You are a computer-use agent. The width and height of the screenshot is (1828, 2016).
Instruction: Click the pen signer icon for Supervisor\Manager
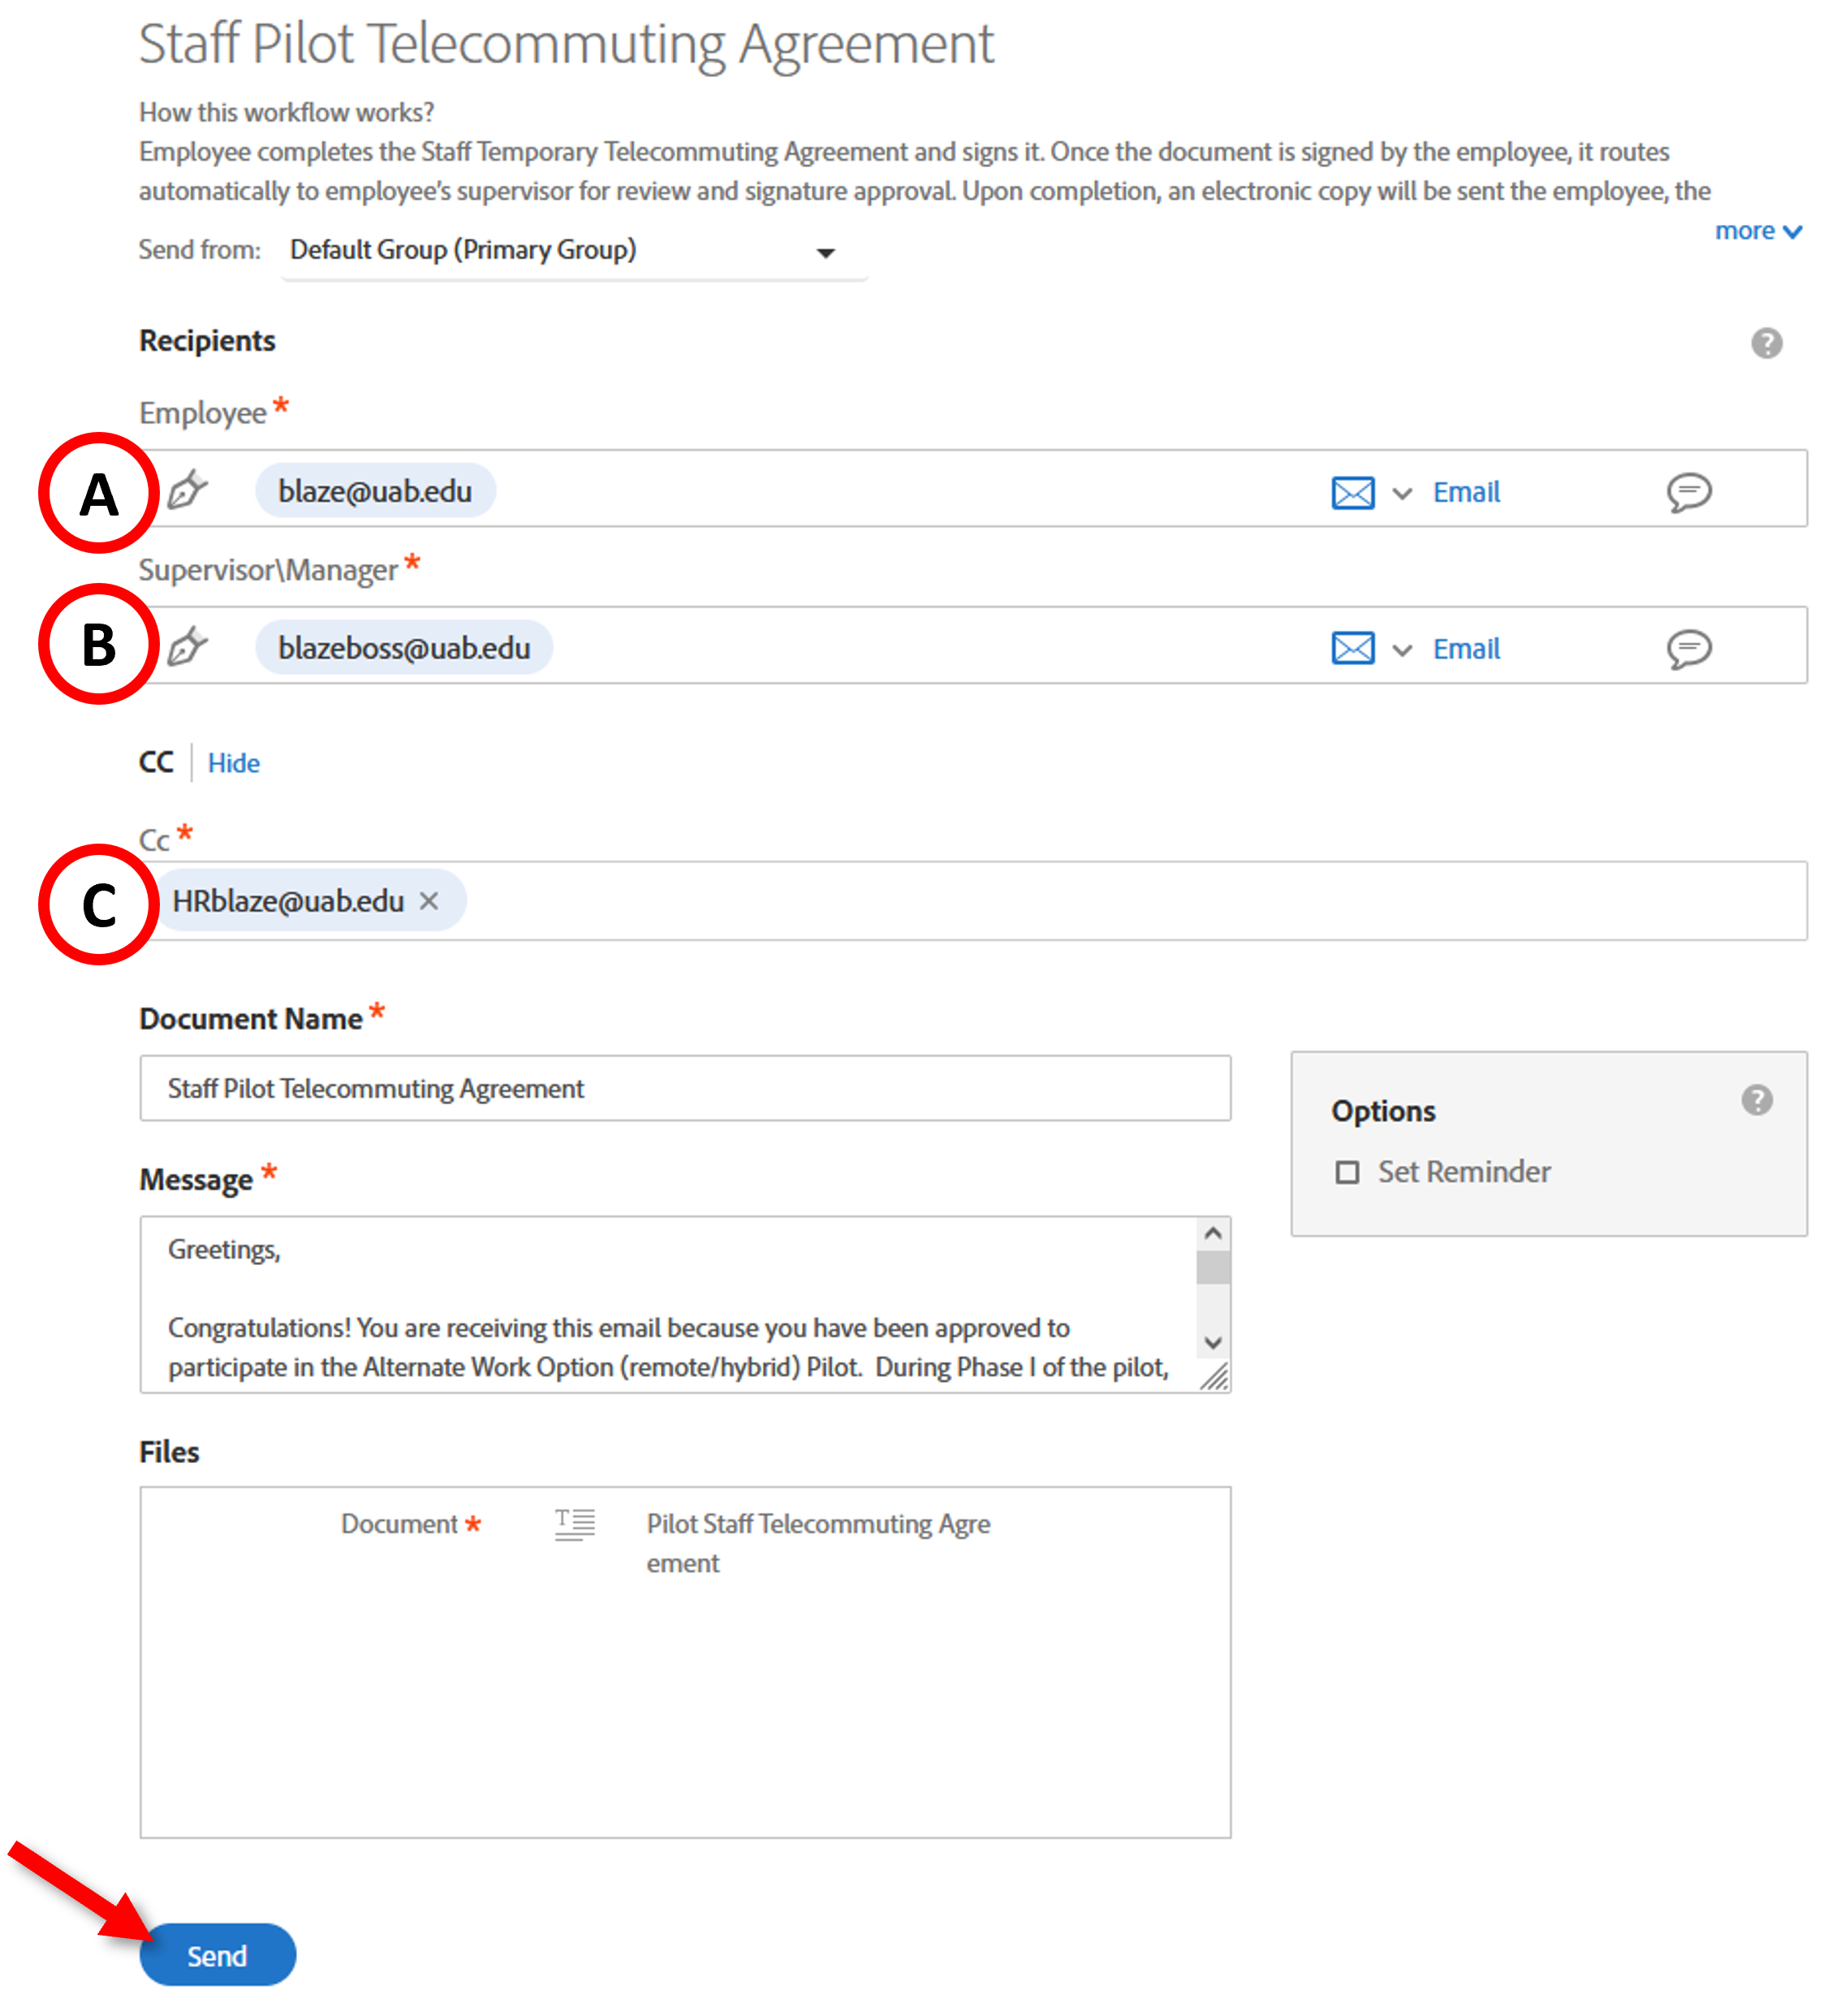tap(187, 647)
